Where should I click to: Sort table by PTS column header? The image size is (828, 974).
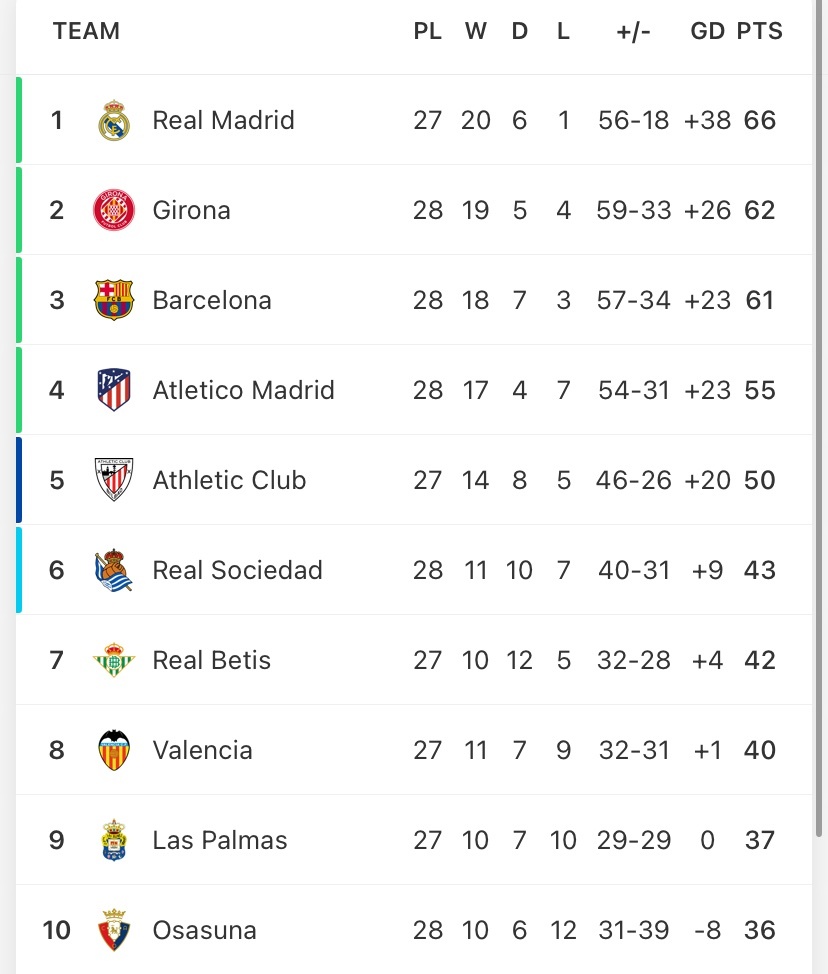759,32
